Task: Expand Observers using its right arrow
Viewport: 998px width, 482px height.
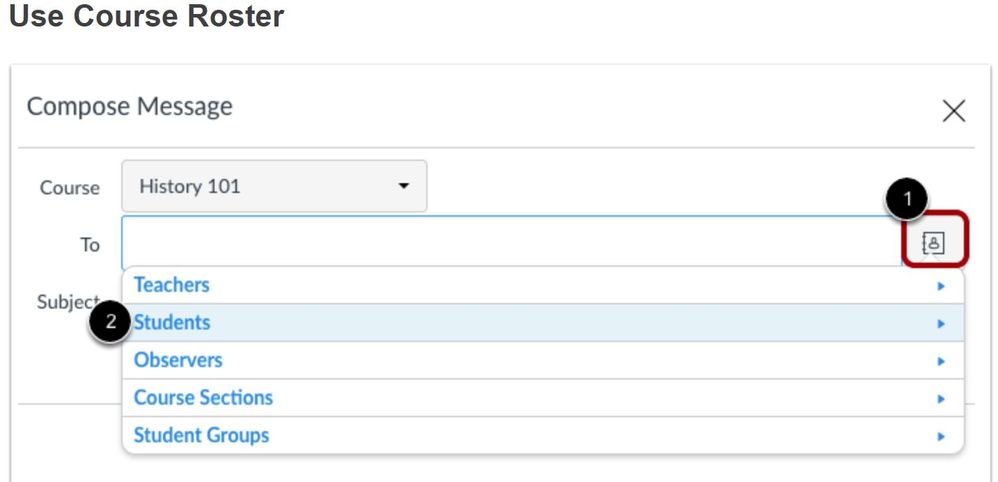Action: (x=940, y=361)
